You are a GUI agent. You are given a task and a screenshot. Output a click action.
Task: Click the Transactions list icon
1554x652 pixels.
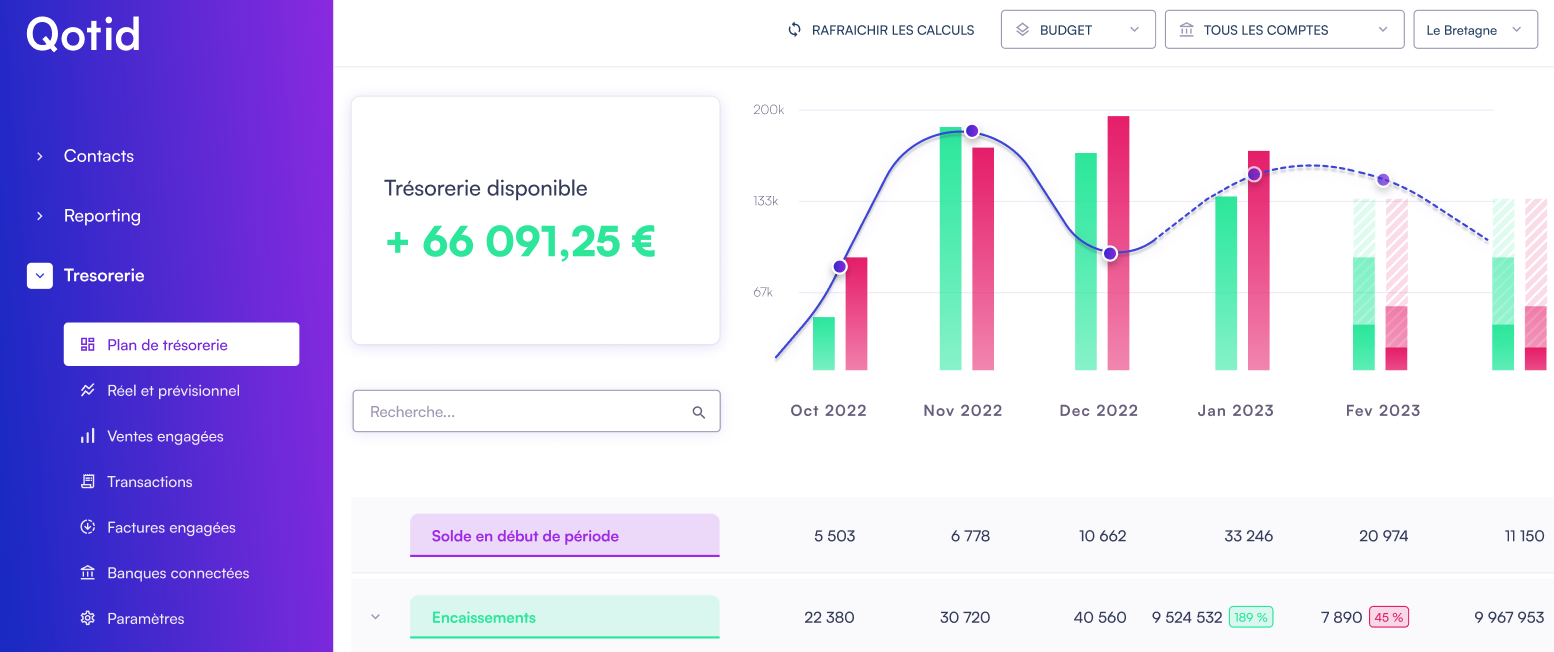point(89,482)
